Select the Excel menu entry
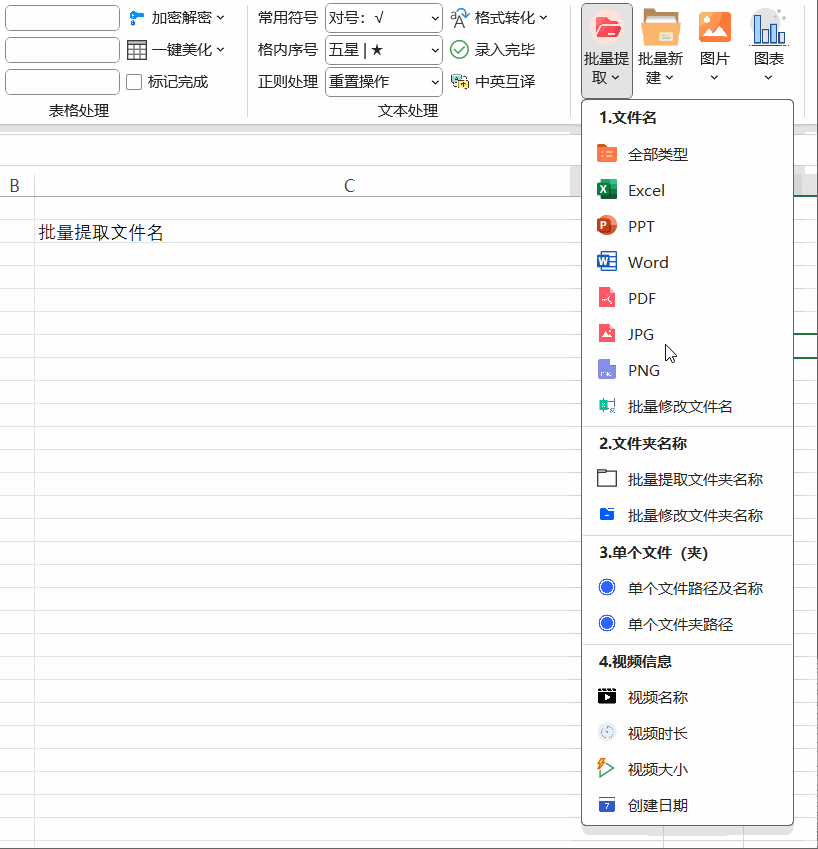Screen dimensions: 818x849 [688, 191]
